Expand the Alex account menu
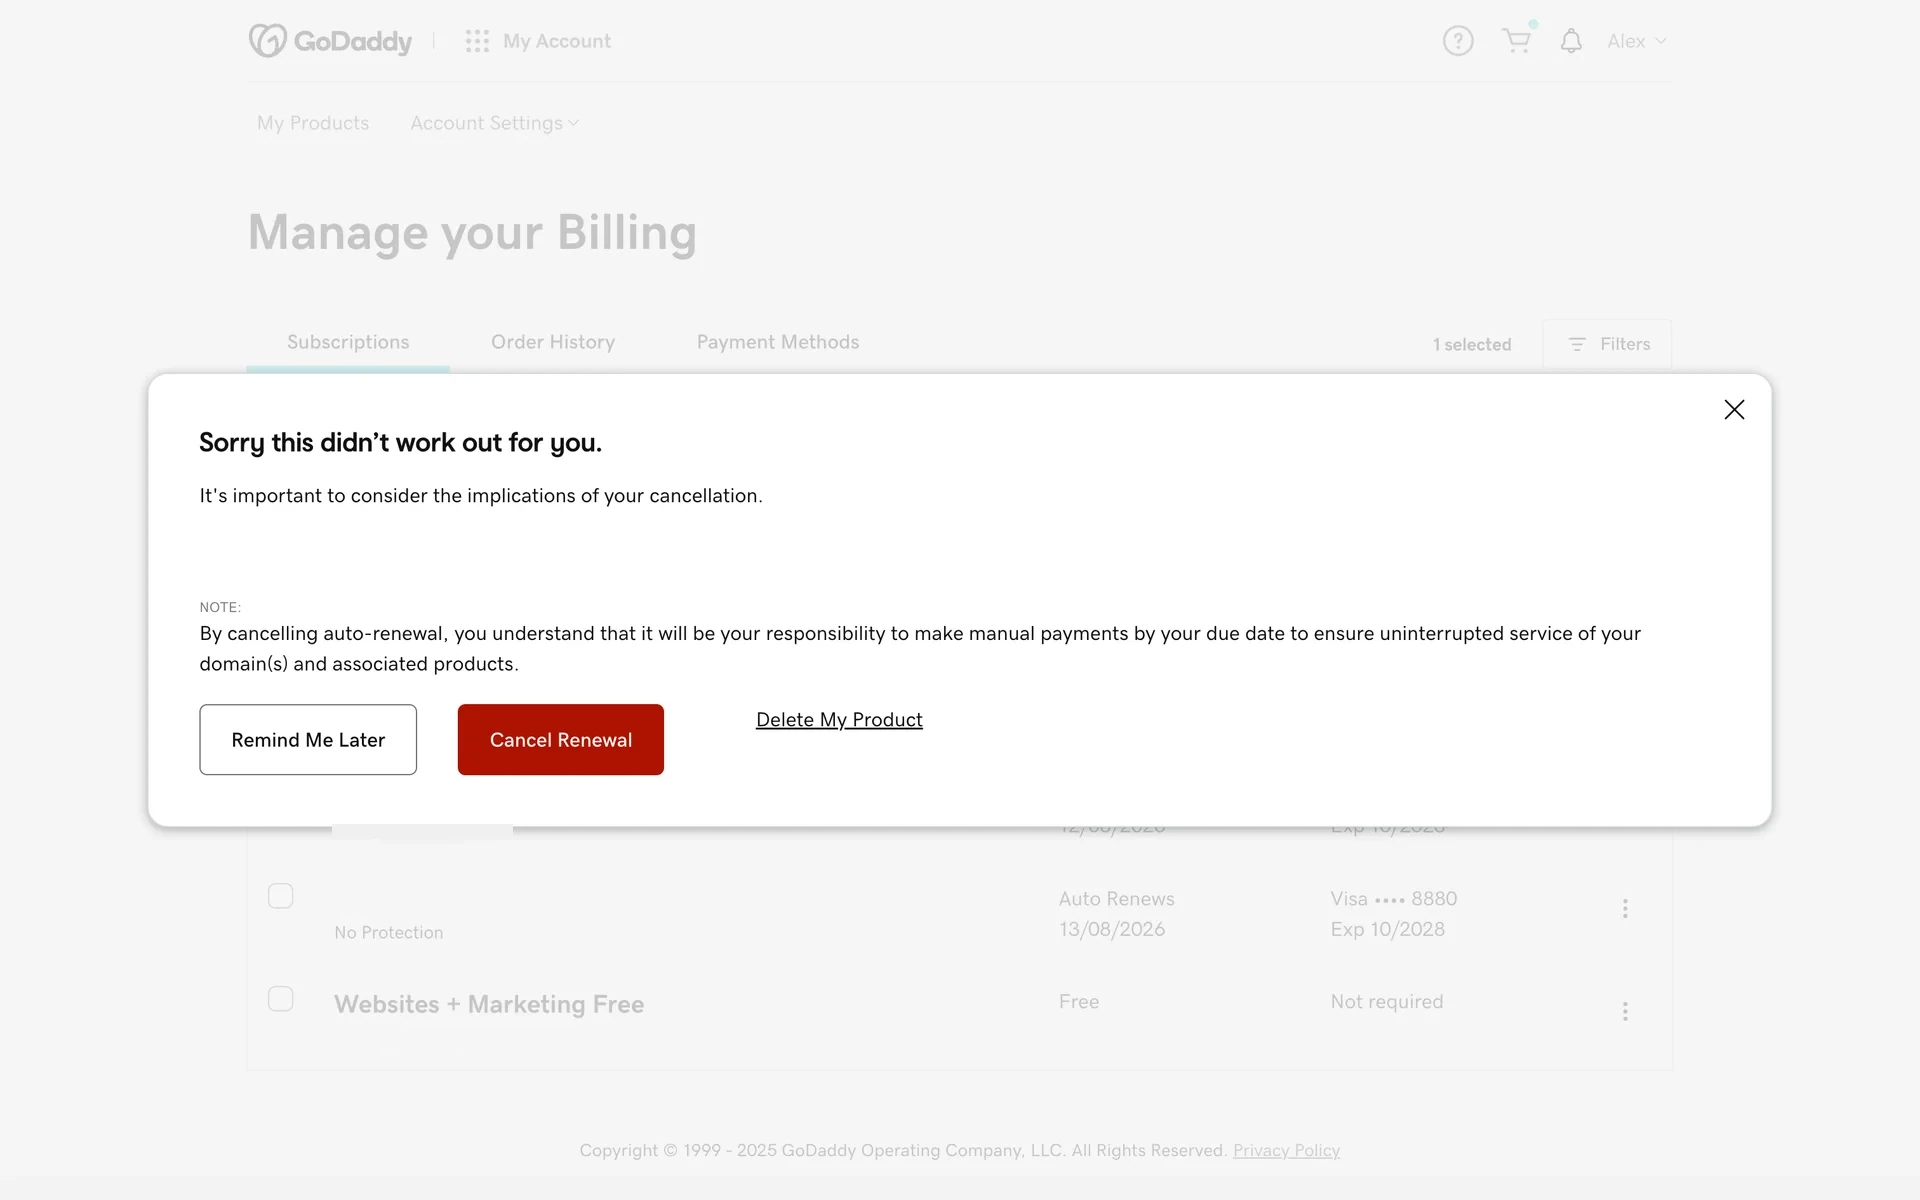The image size is (1920, 1200). coord(1637,41)
